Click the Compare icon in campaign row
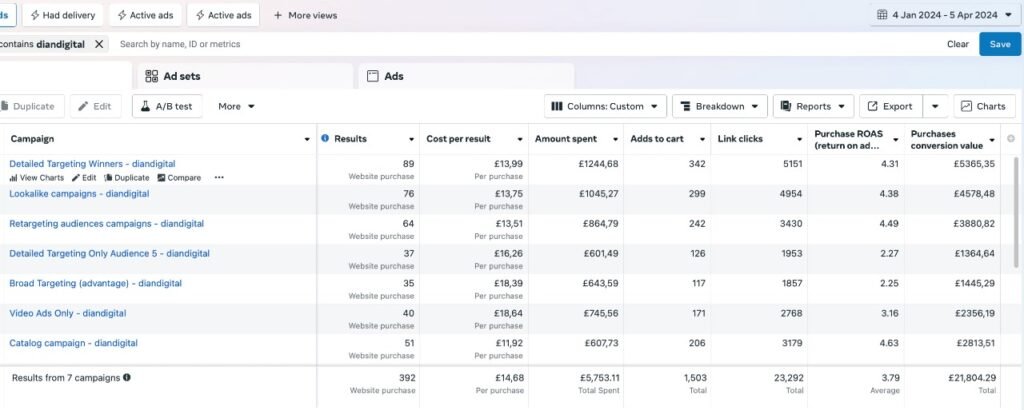This screenshot has height=410, width=1024. (160, 178)
